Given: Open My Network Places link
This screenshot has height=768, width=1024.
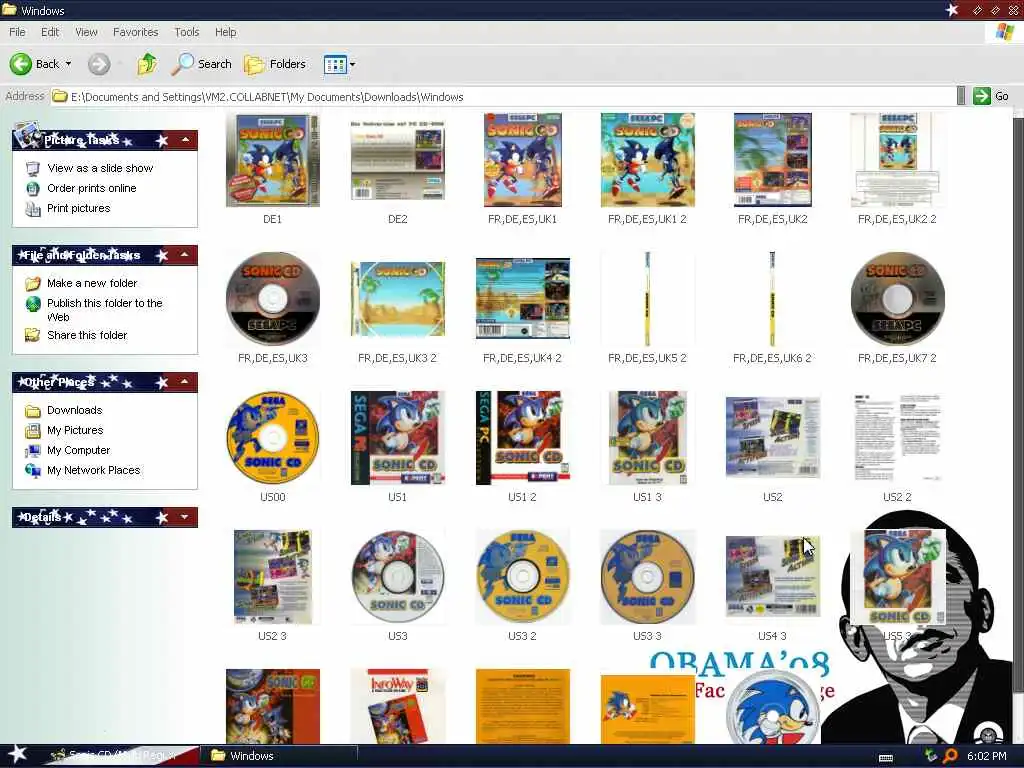Looking at the screenshot, I should click(93, 470).
